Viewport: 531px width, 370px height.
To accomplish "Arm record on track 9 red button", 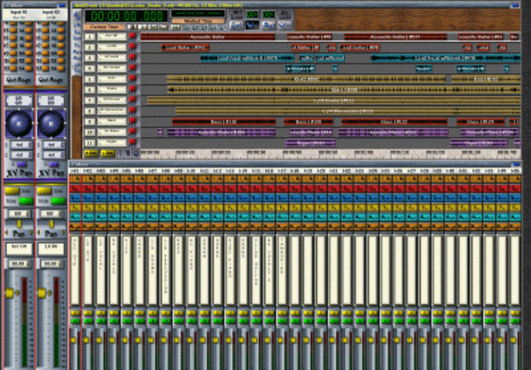I will coord(132,121).
